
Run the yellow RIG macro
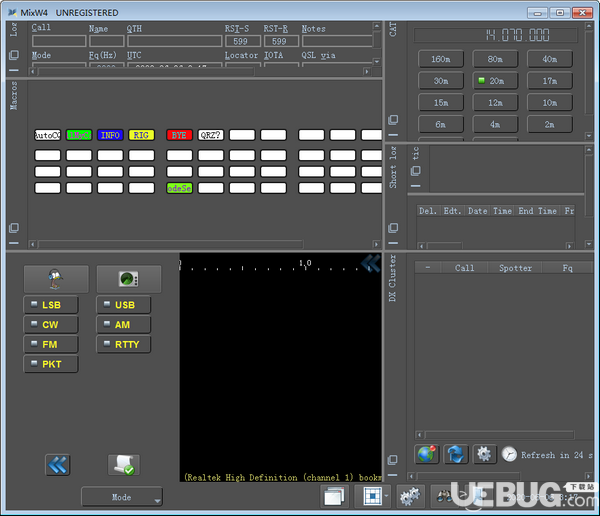point(141,135)
